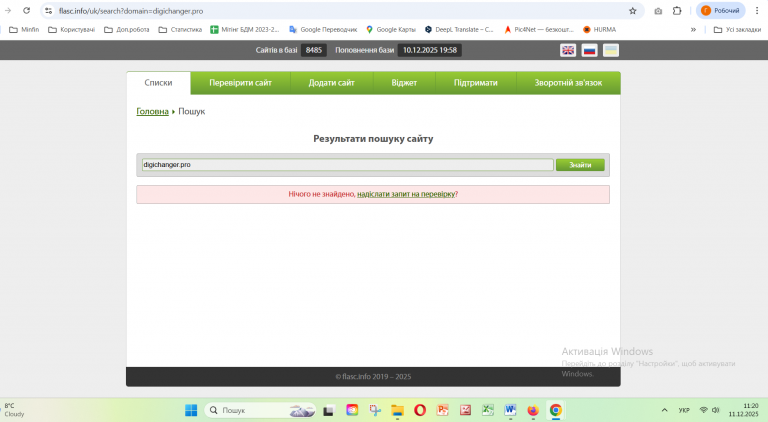The image size is (768, 422).
Task: Follow the Головна breadcrumb link
Action: click(x=152, y=111)
